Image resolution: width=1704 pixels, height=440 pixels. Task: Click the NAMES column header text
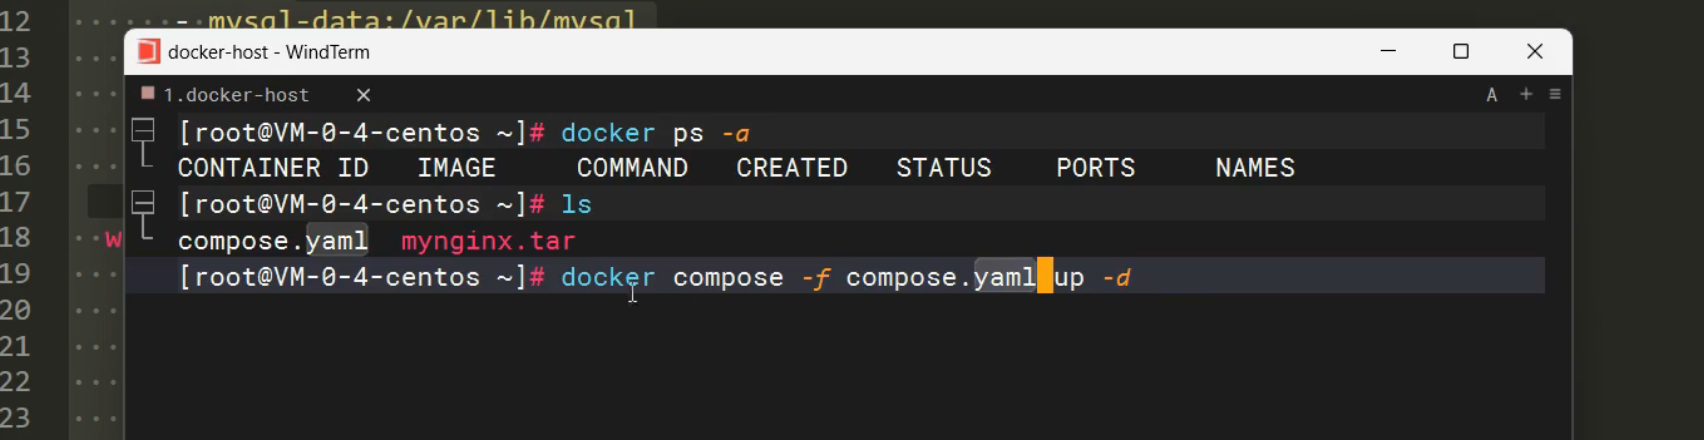pyautogui.click(x=1255, y=168)
